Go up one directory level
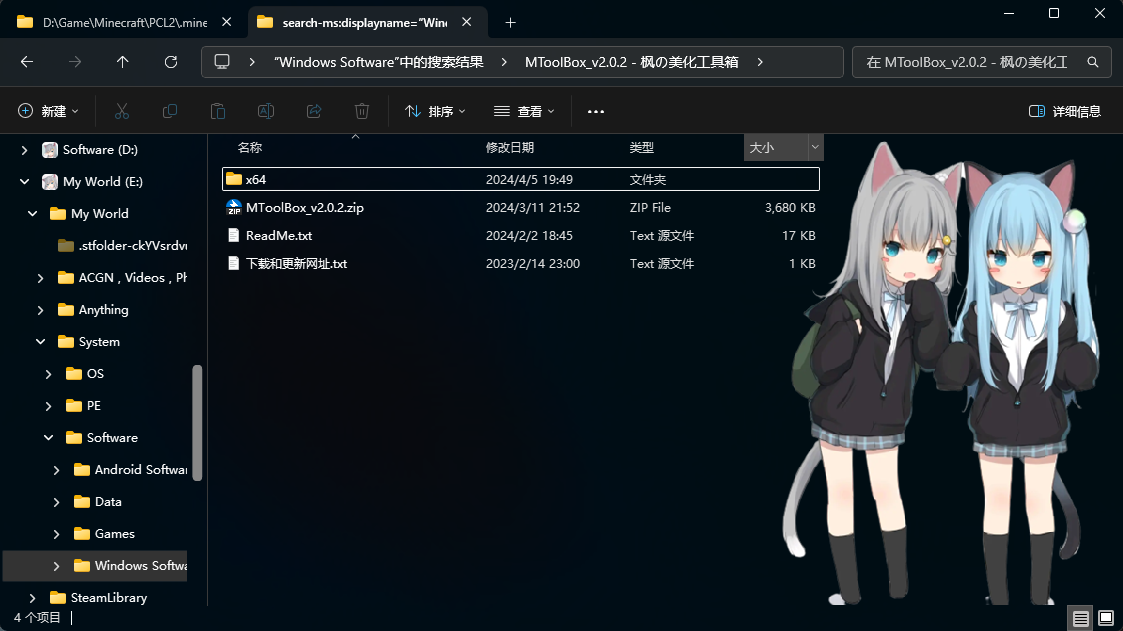 [x=123, y=62]
